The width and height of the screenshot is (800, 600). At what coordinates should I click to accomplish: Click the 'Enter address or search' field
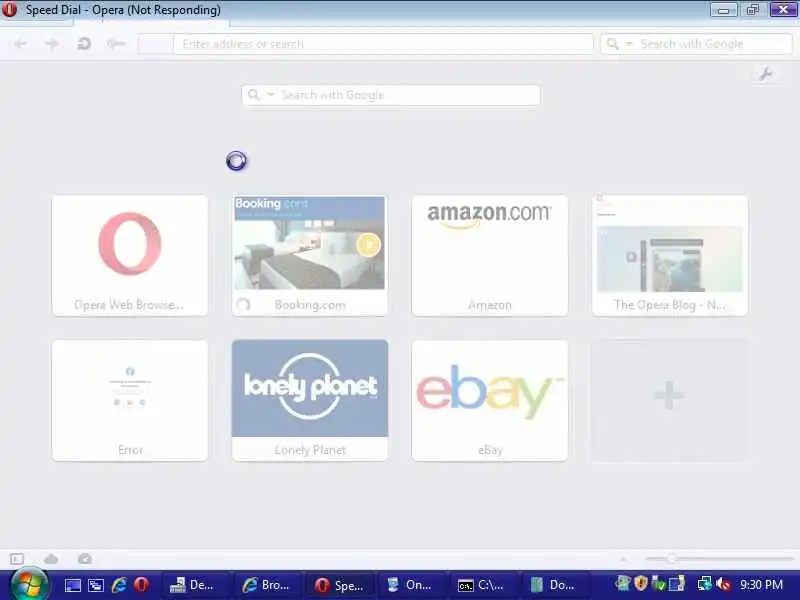coord(383,44)
